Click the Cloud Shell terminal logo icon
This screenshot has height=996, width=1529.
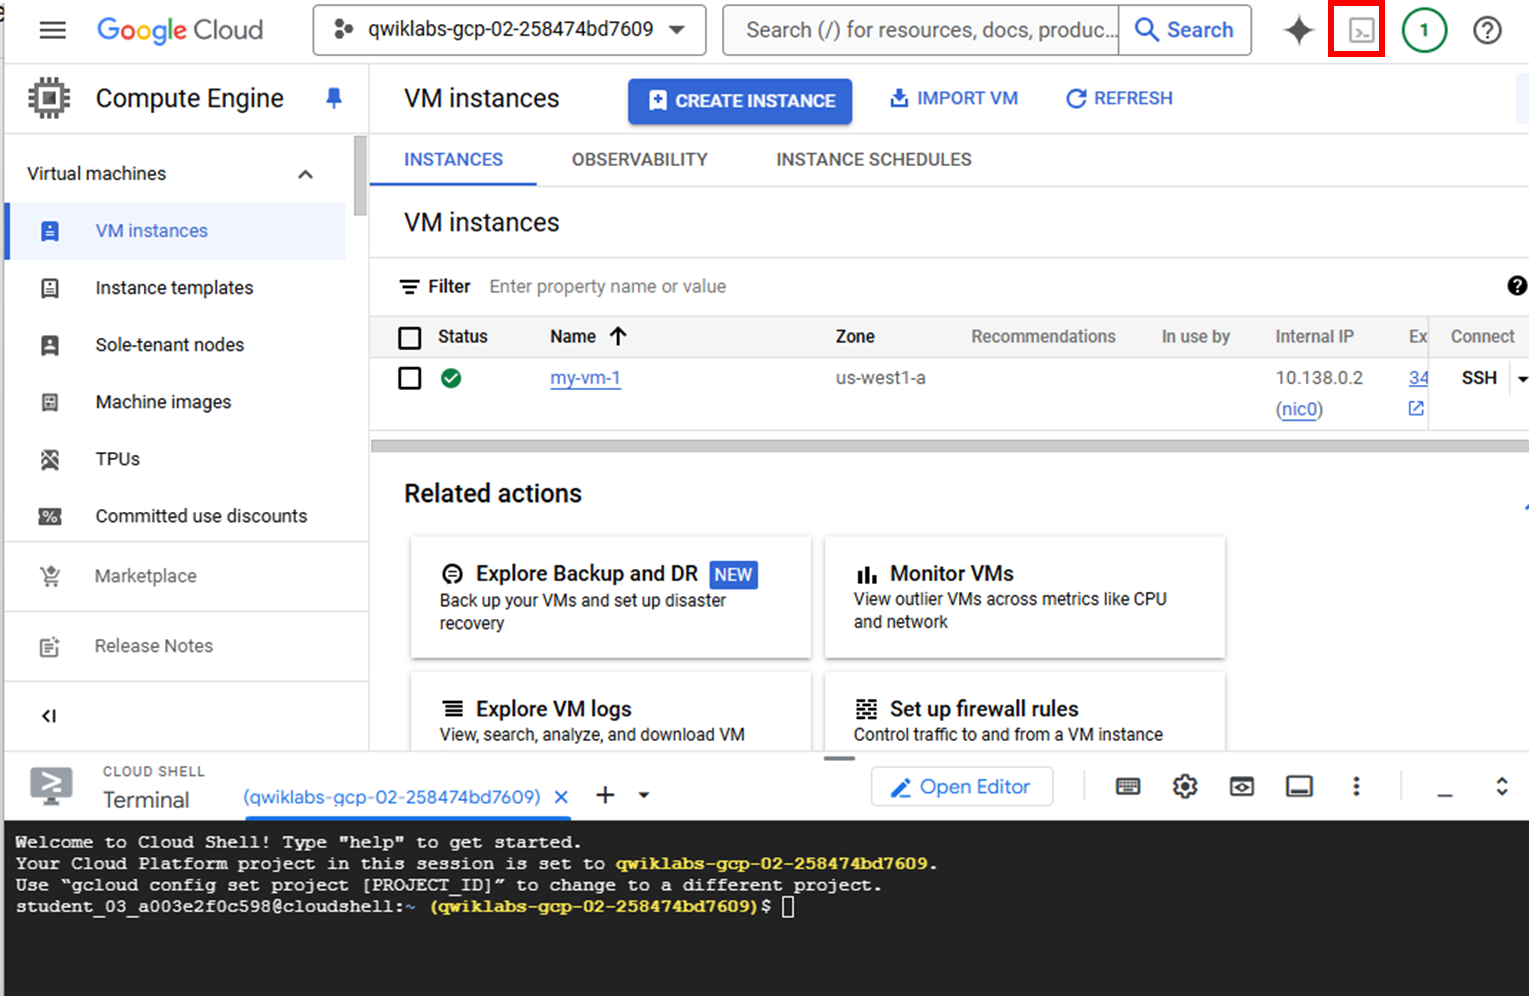51,786
